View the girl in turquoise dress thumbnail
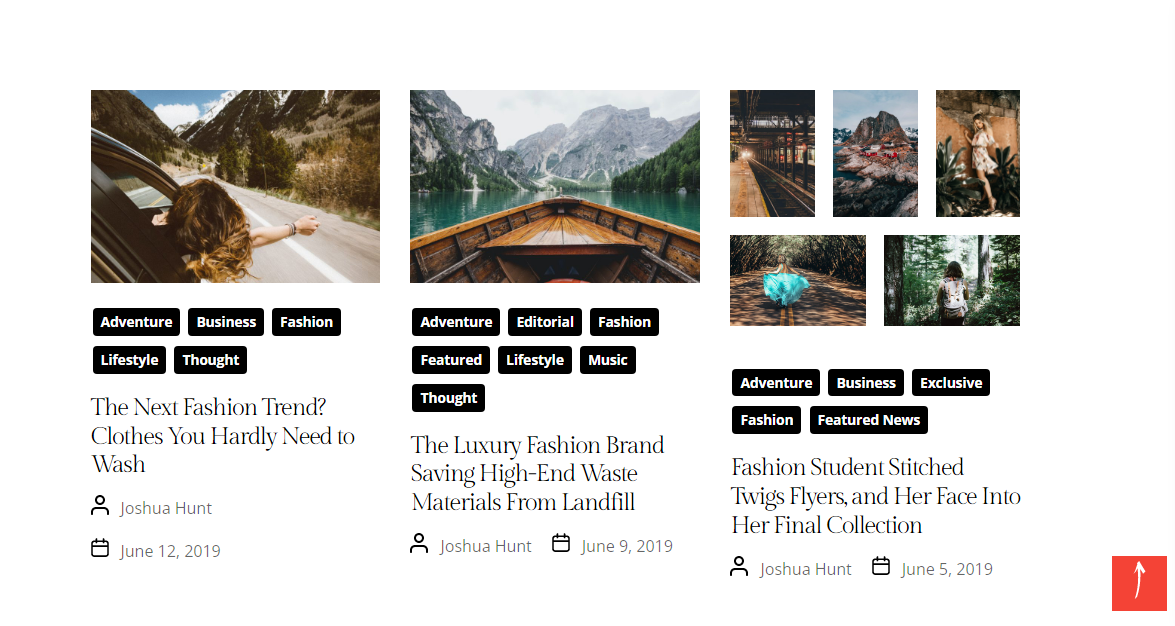The width and height of the screenshot is (1175, 626). (x=797, y=280)
